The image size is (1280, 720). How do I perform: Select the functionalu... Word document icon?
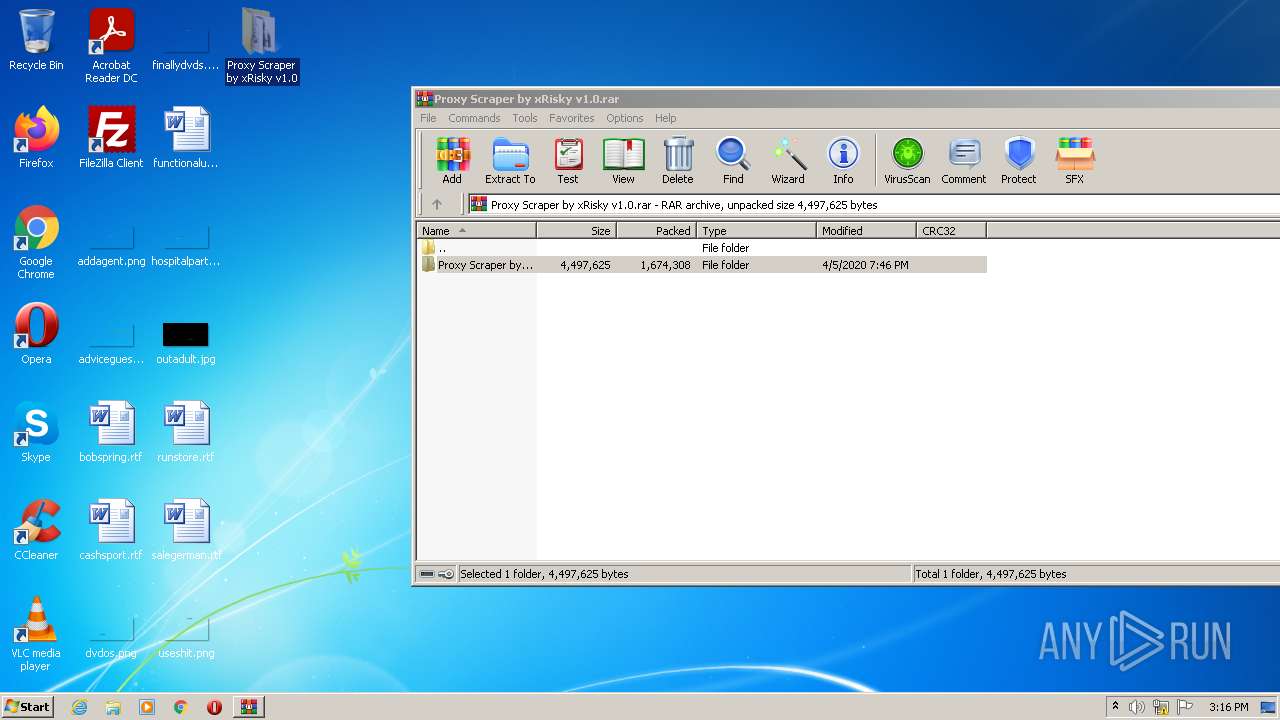tap(186, 138)
